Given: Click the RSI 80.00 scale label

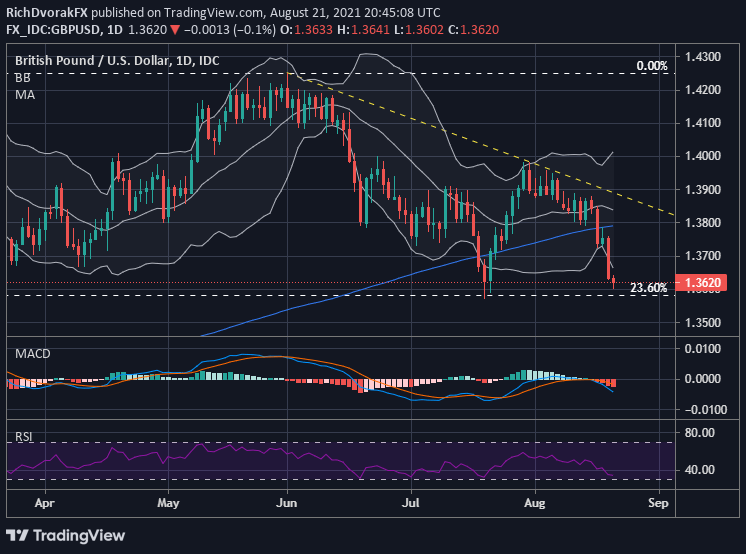Looking at the screenshot, I should pyautogui.click(x=699, y=433).
